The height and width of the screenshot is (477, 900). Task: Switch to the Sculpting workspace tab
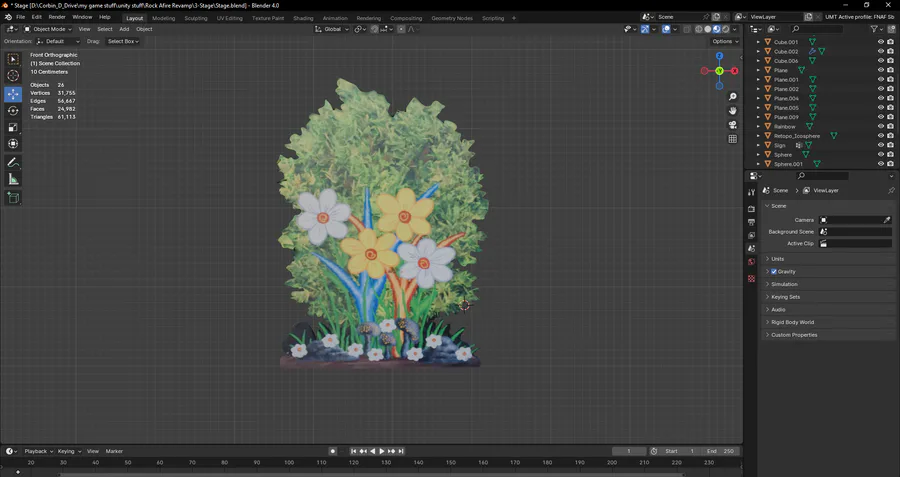pos(196,18)
